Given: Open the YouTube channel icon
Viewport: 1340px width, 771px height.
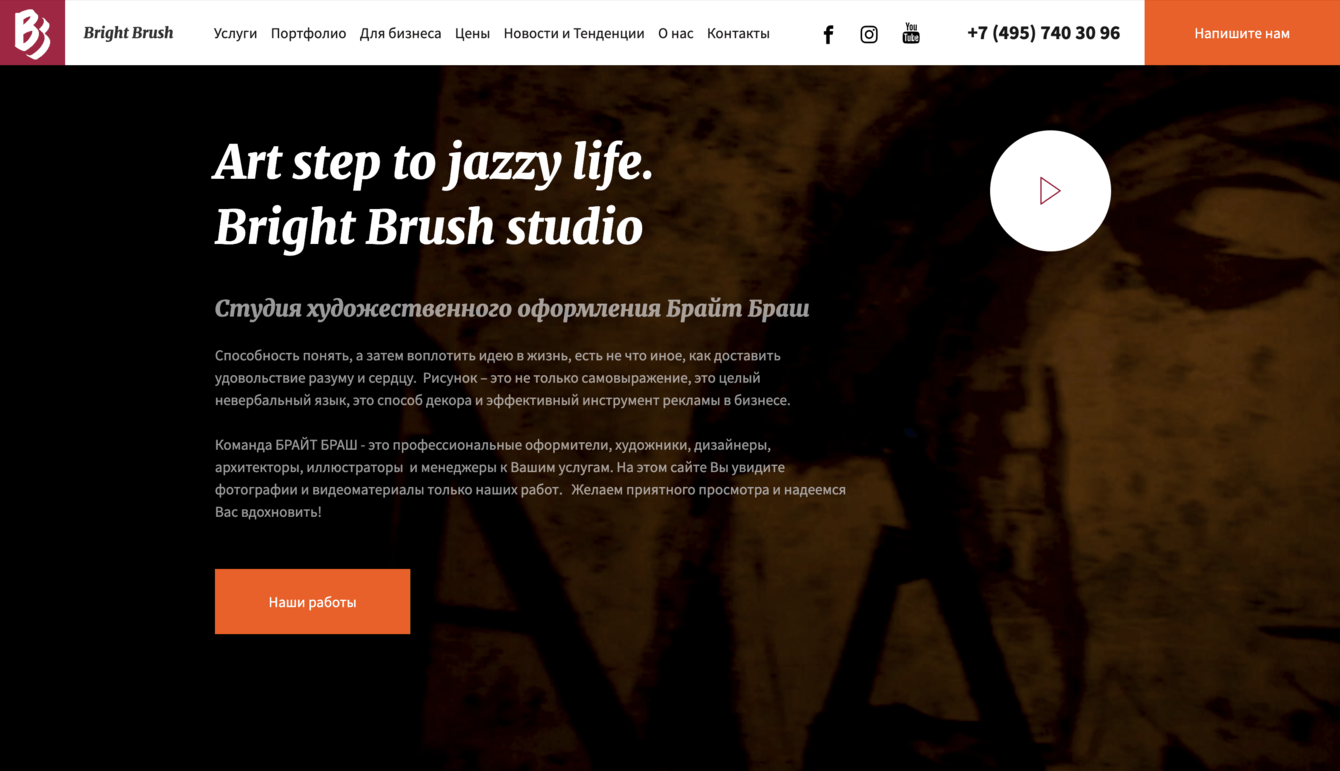Looking at the screenshot, I should (911, 33).
